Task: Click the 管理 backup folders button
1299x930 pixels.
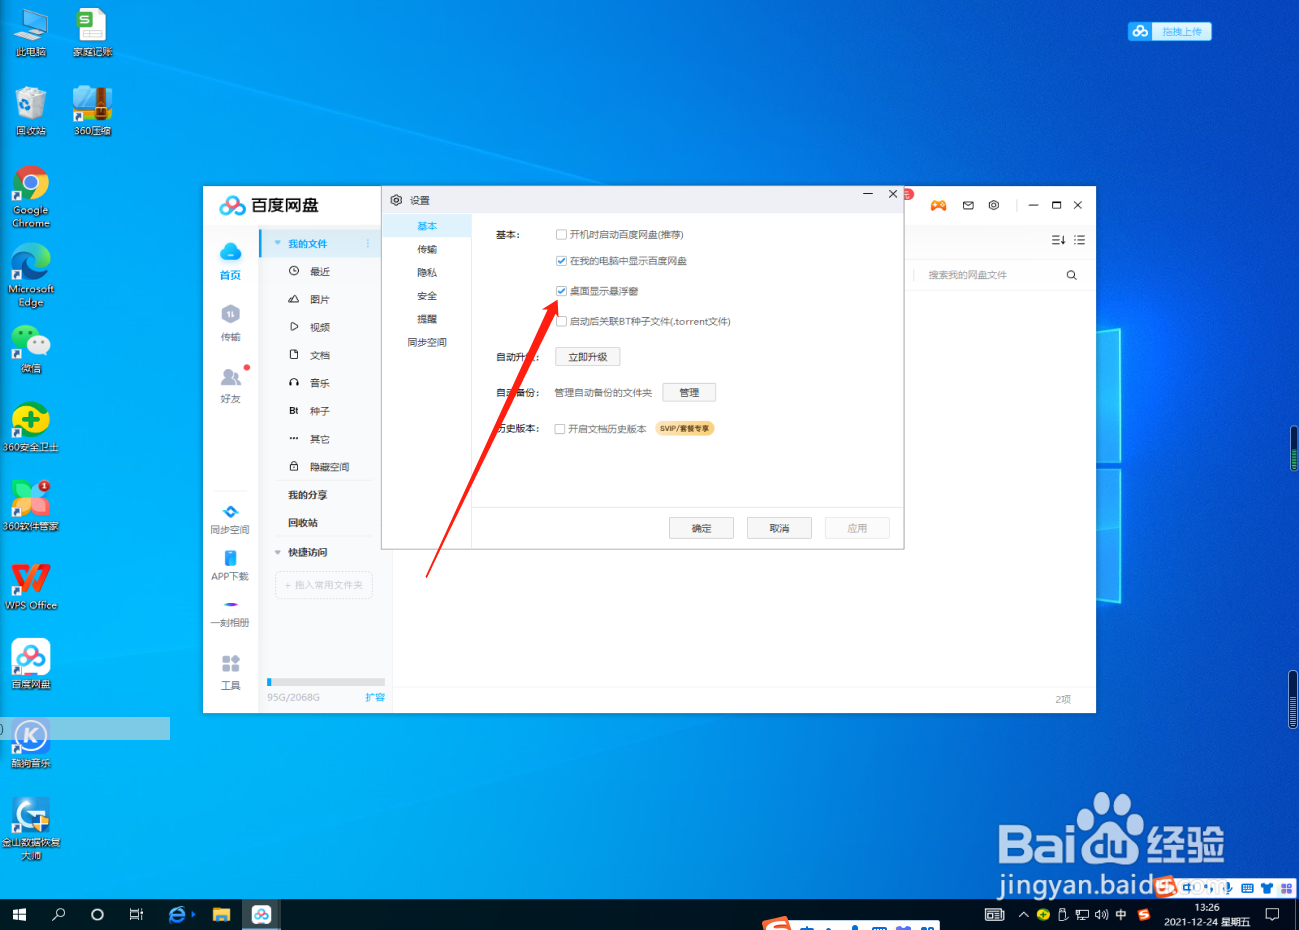Action: click(x=689, y=393)
